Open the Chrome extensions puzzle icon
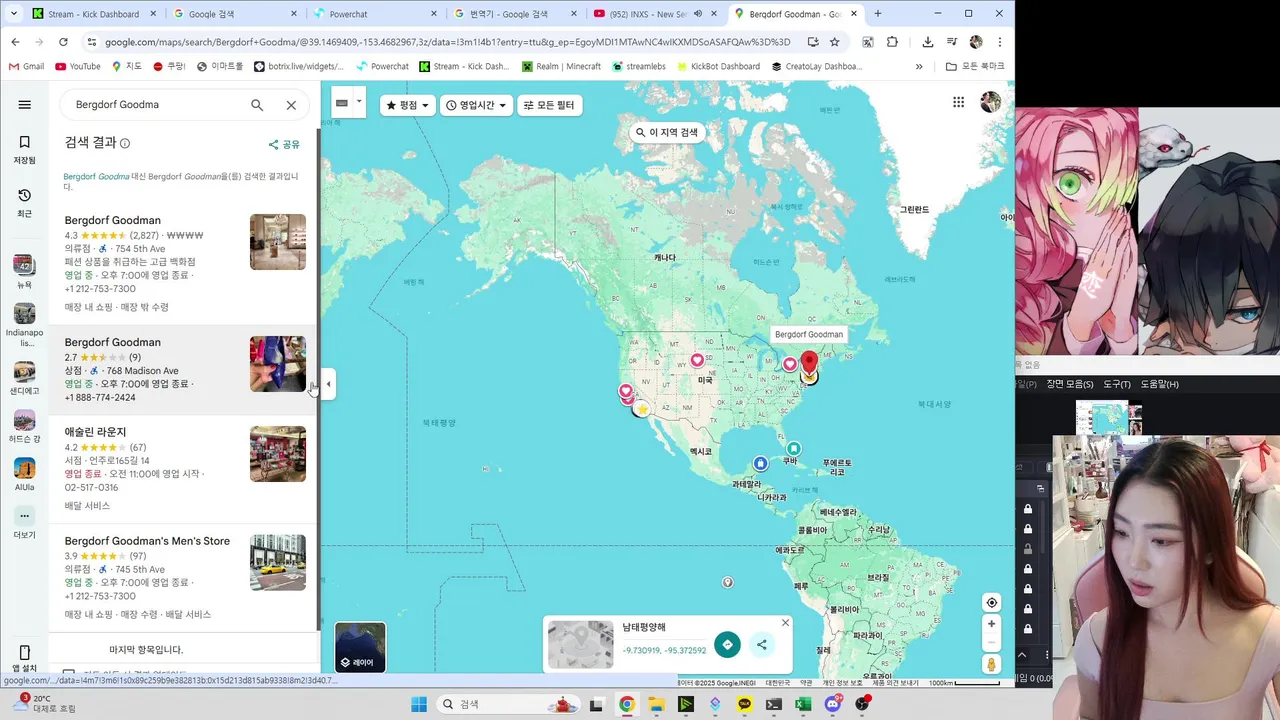This screenshot has width=1280, height=720. (892, 42)
